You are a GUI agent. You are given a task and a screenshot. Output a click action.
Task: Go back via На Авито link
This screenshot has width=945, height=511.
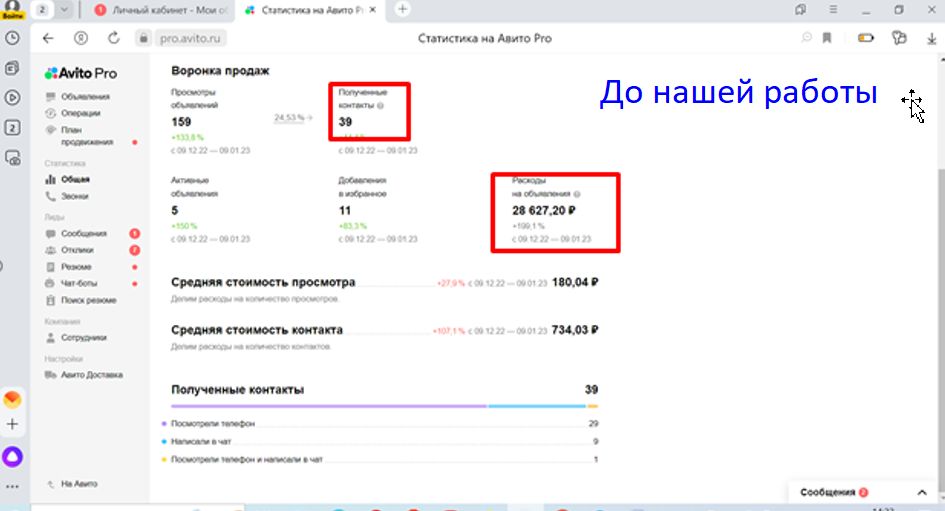pyautogui.click(x=78, y=483)
